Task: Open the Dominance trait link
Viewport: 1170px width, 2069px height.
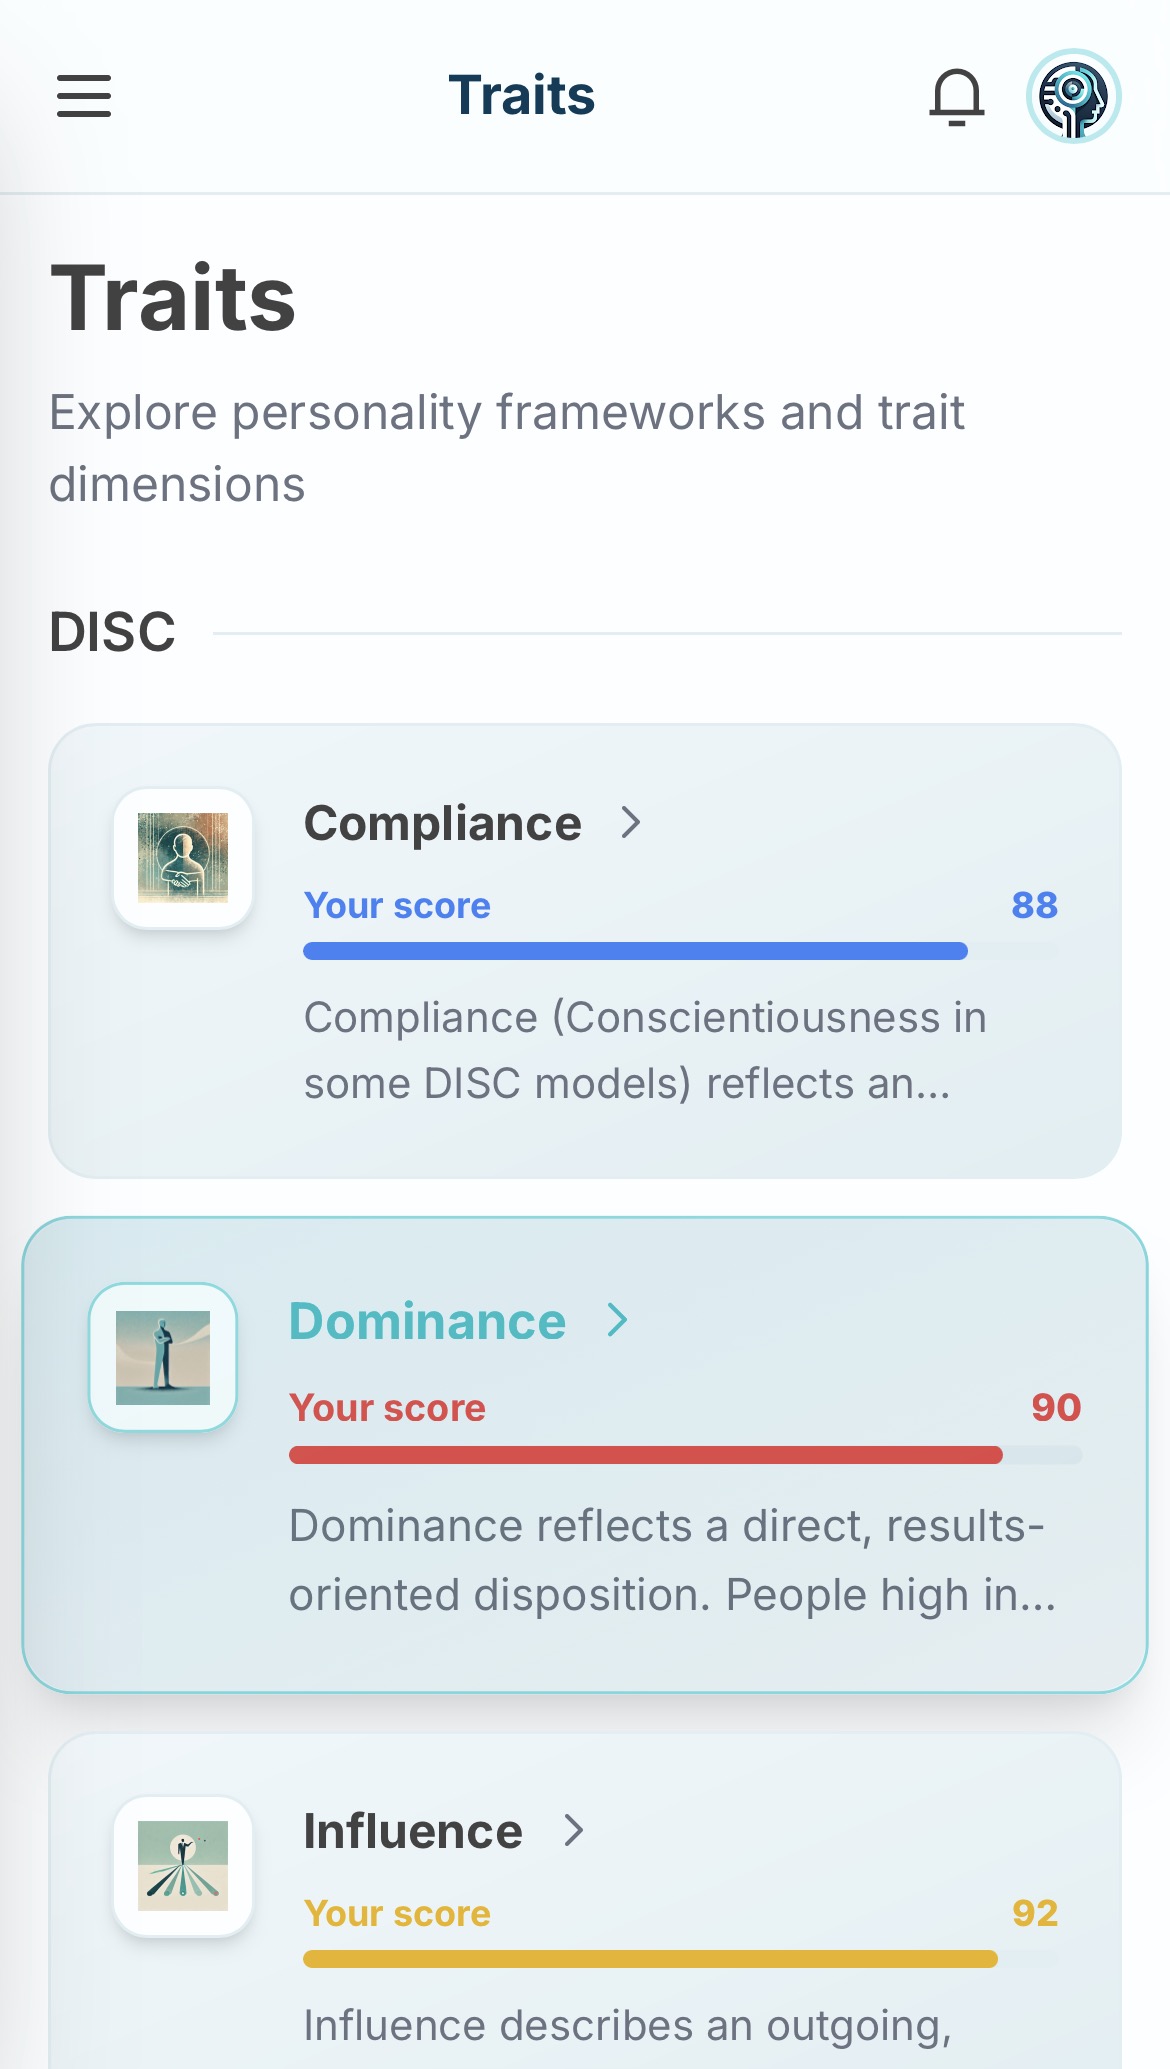Action: click(427, 1320)
